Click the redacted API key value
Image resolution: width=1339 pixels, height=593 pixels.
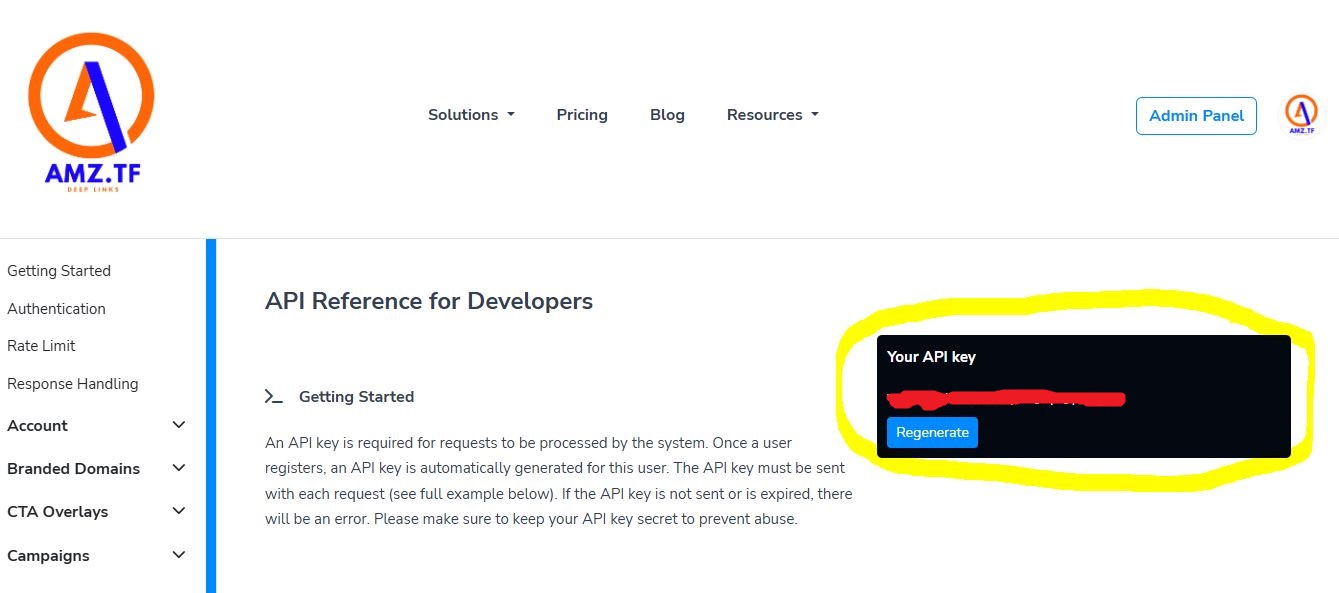[x=1005, y=399]
